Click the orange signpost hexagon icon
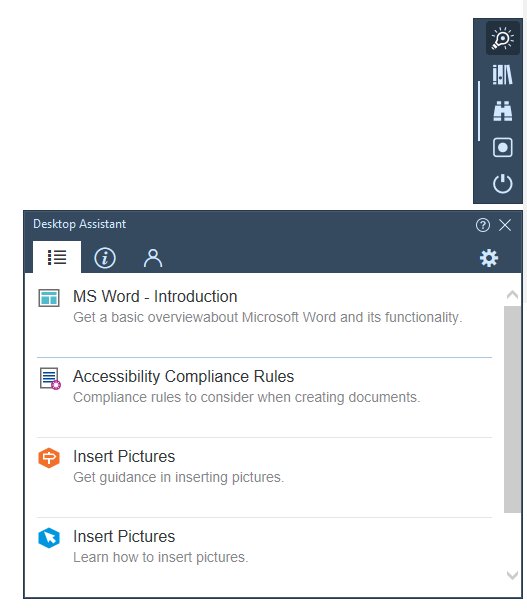Screen dimensions: 527x609 [x=49, y=458]
